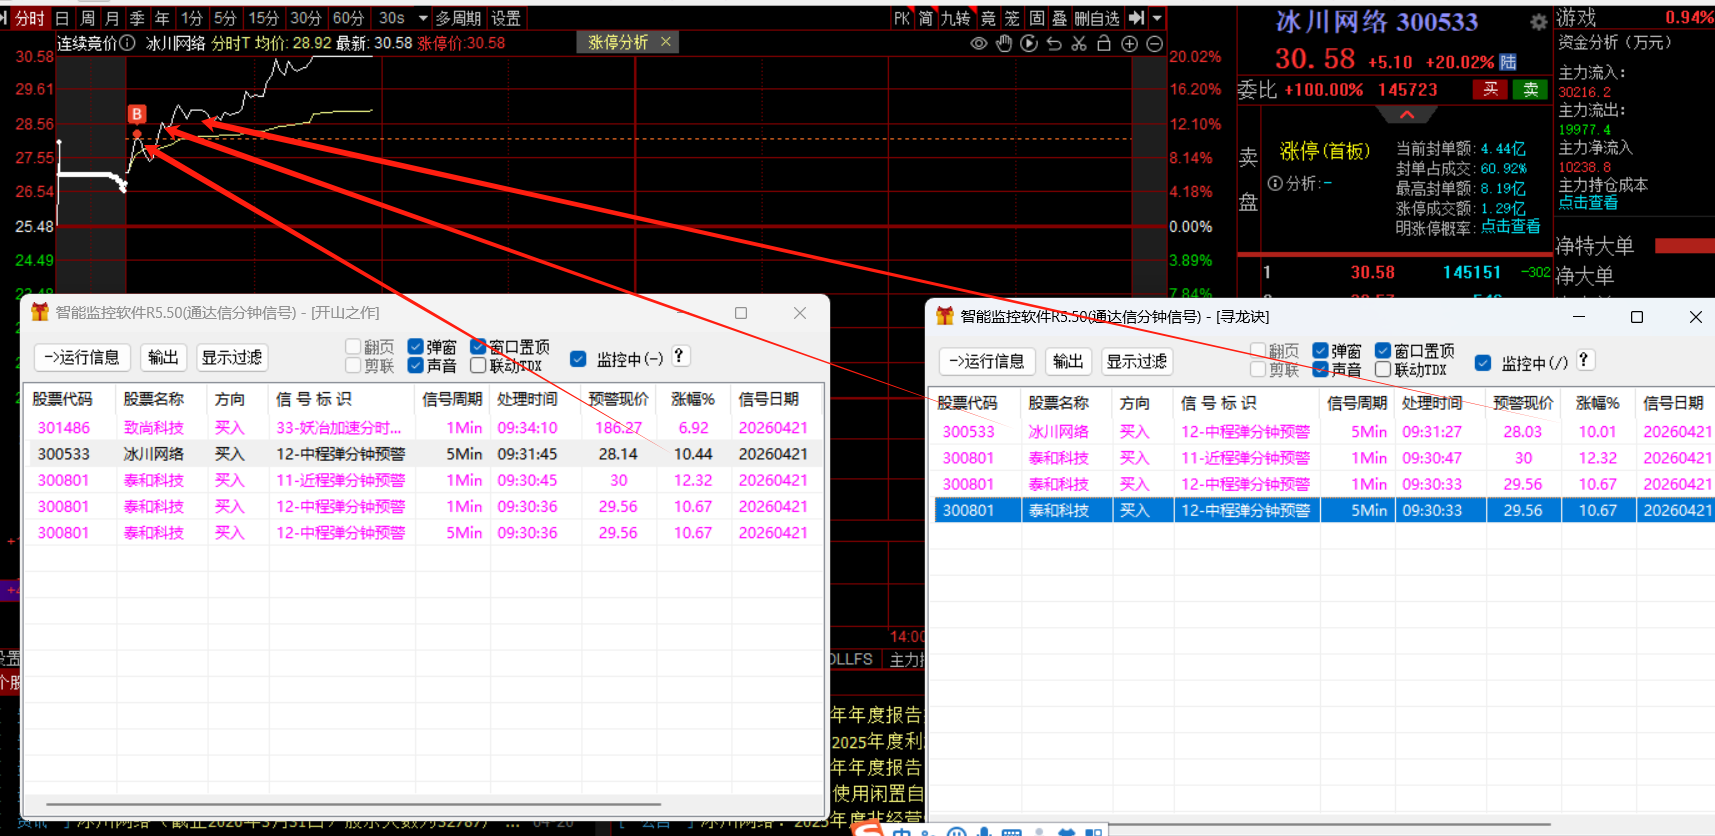This screenshot has height=836, width=1715.
Task: Click the gift logo of the 开山之作 window
Action: 40,312
